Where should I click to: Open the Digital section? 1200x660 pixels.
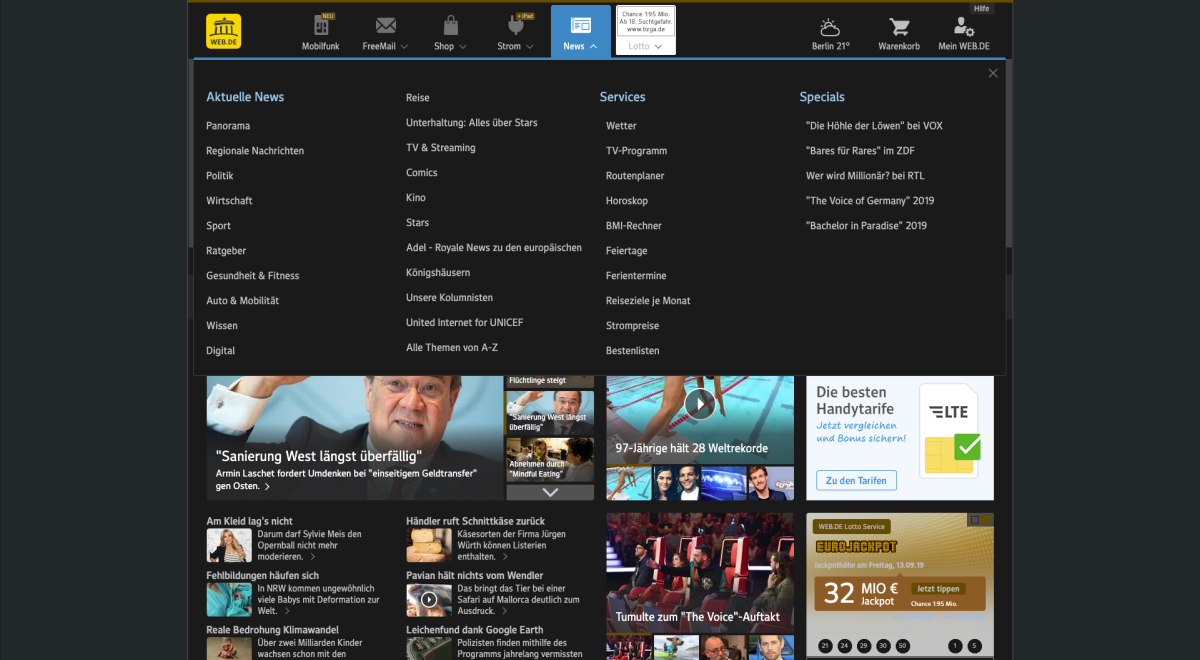pos(221,351)
